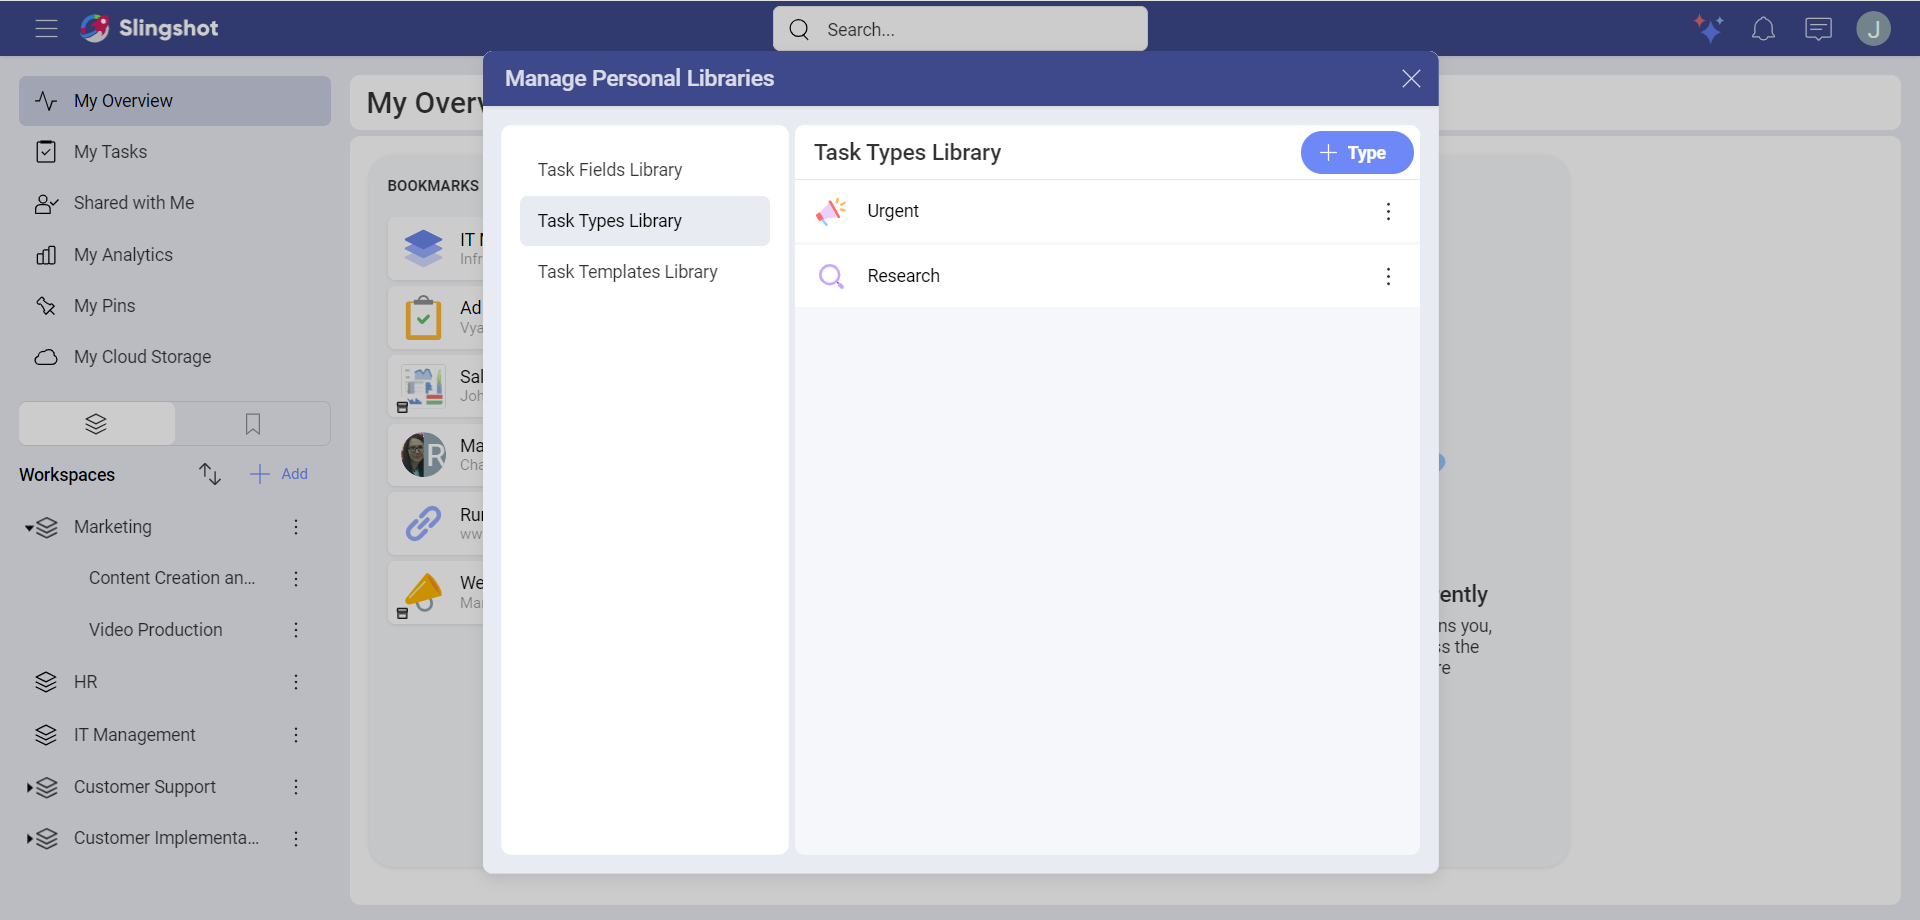Open the person photo bookmark
Viewport: 1920px width, 920px height.
click(x=423, y=455)
